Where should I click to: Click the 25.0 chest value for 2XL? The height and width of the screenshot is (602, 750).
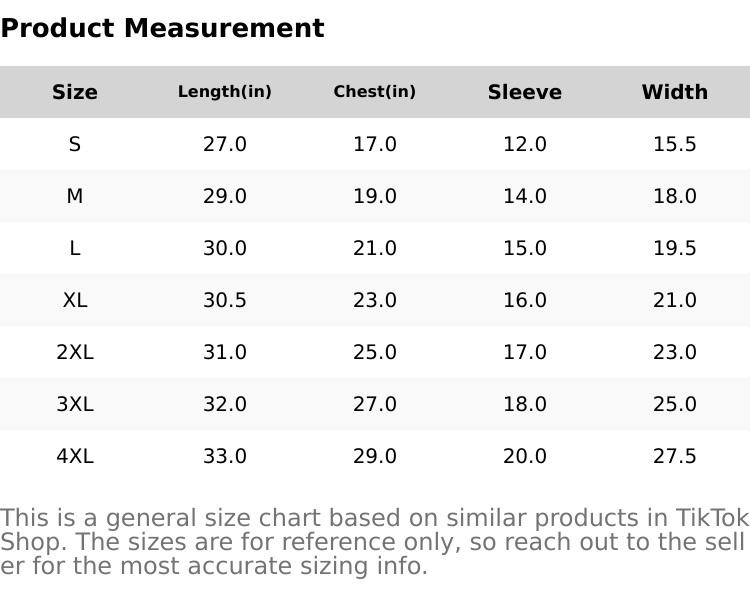point(375,352)
